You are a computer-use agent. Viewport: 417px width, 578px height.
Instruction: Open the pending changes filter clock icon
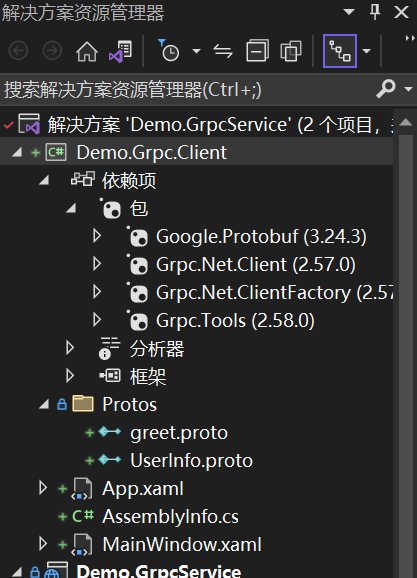click(168, 50)
